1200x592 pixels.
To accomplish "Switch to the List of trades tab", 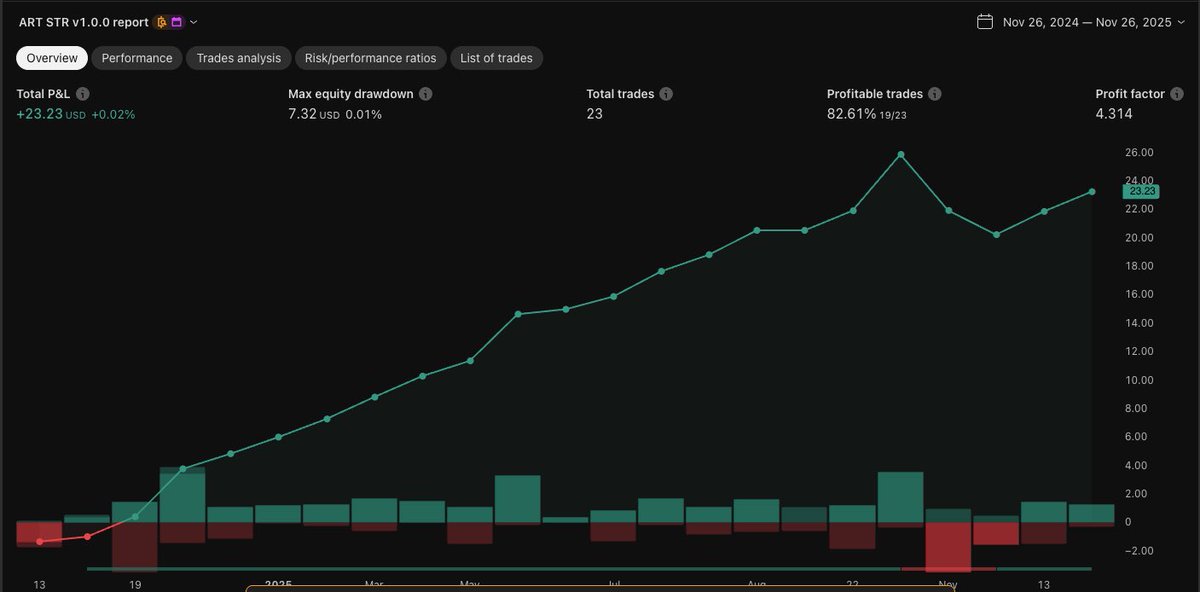I will coord(496,57).
